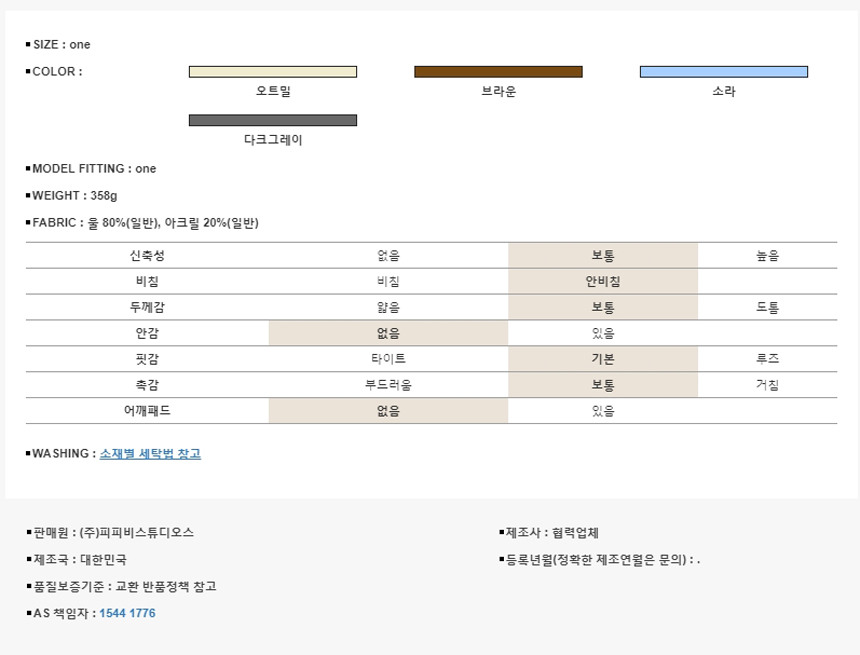Click the 오트밀 color name label
This screenshot has height=655, width=860.
point(273,91)
